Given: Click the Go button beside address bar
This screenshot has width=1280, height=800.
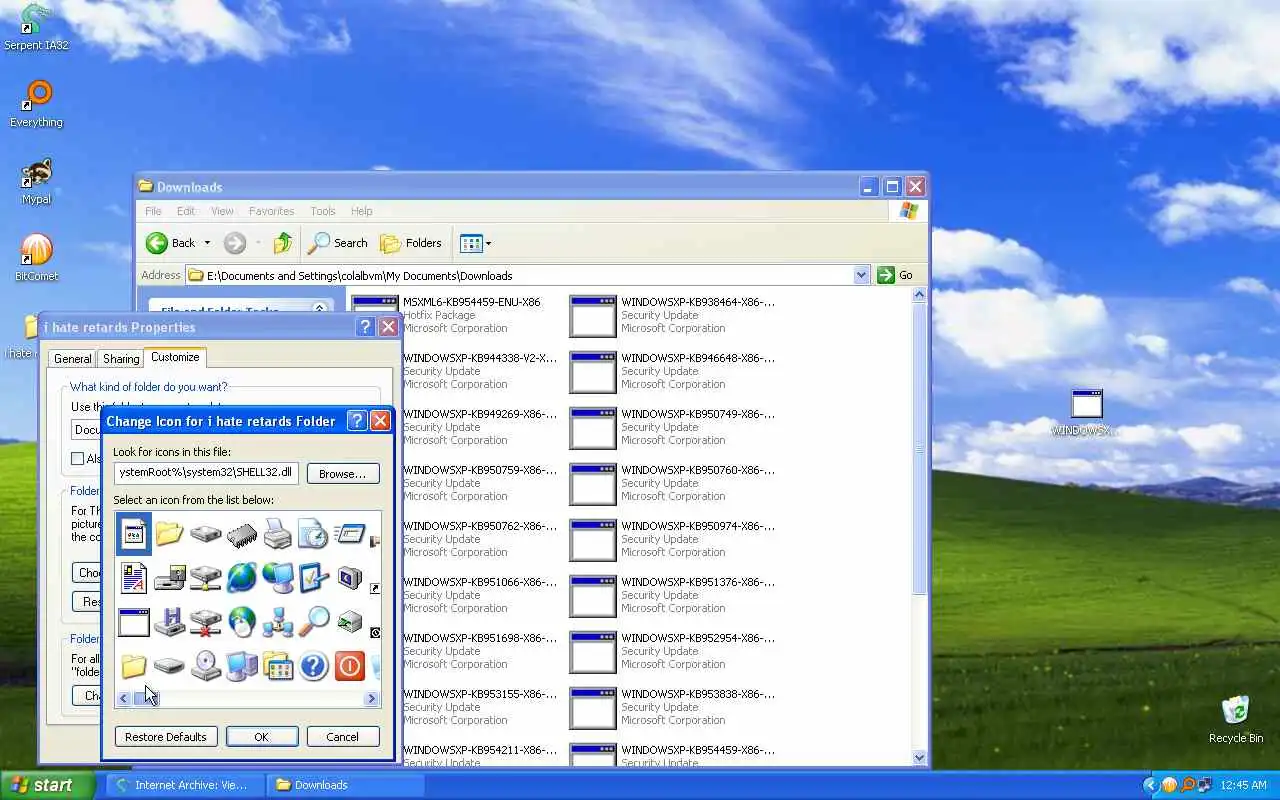Looking at the screenshot, I should [895, 275].
